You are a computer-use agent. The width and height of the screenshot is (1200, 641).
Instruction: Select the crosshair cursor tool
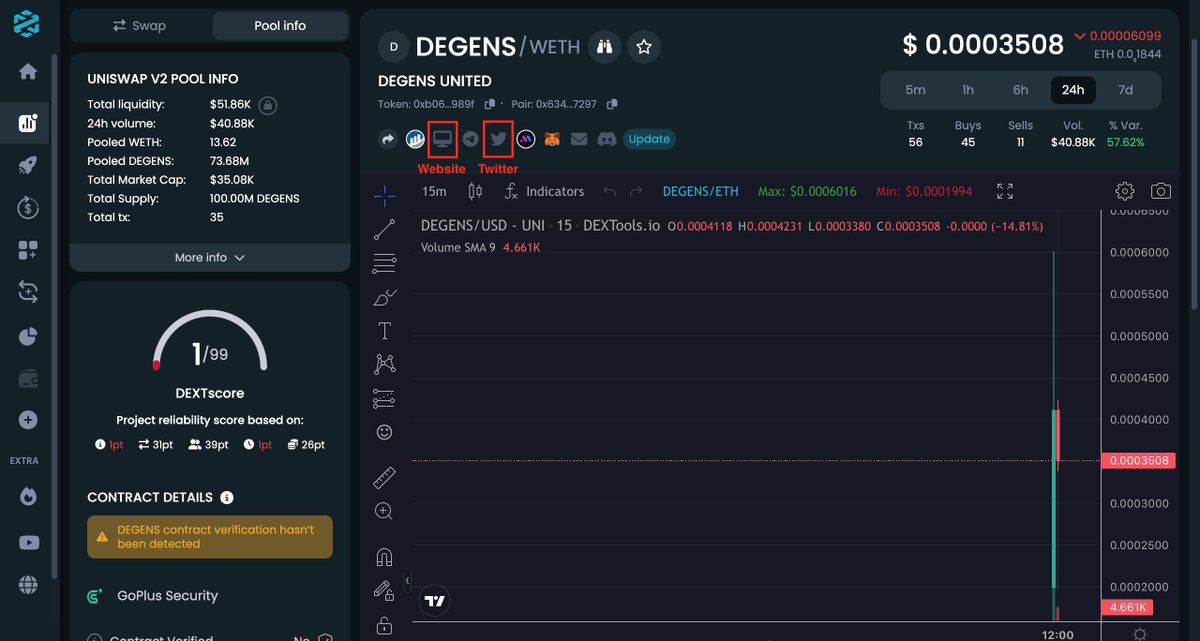pos(384,195)
